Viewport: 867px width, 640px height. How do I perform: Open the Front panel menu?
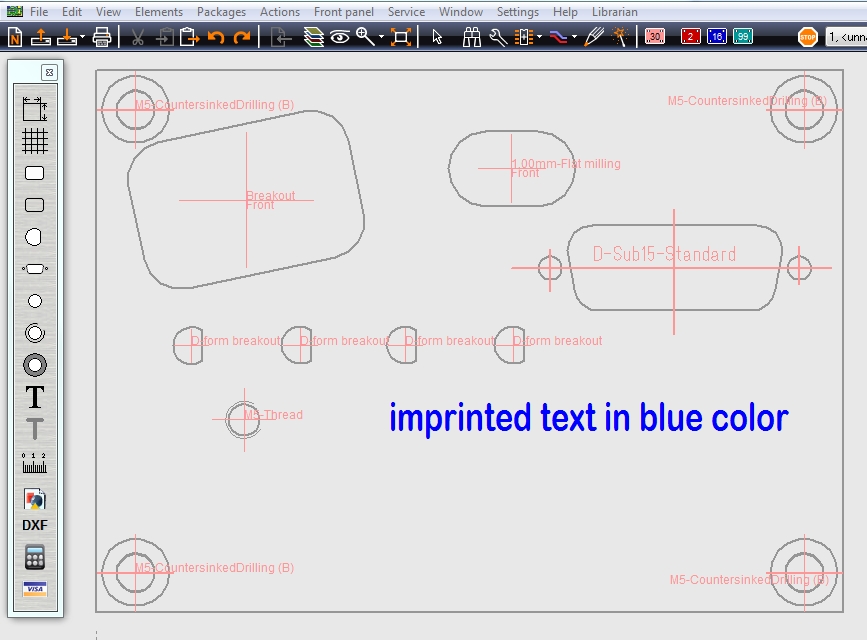pyautogui.click(x=344, y=12)
